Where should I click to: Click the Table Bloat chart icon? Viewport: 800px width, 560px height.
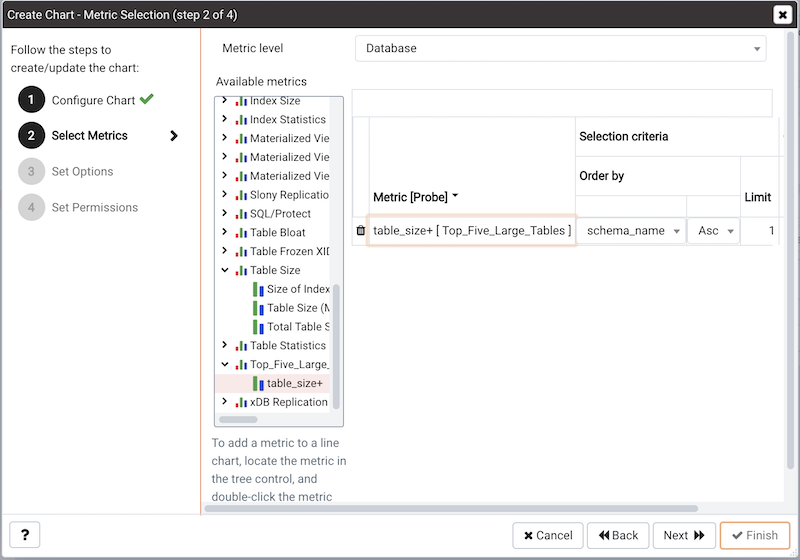point(241,233)
